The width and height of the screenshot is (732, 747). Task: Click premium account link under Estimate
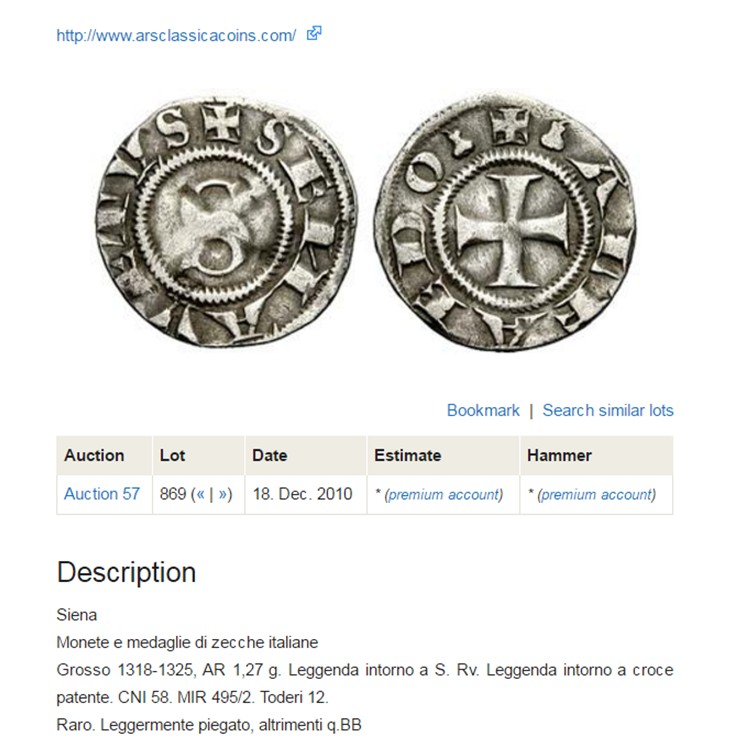pos(444,495)
